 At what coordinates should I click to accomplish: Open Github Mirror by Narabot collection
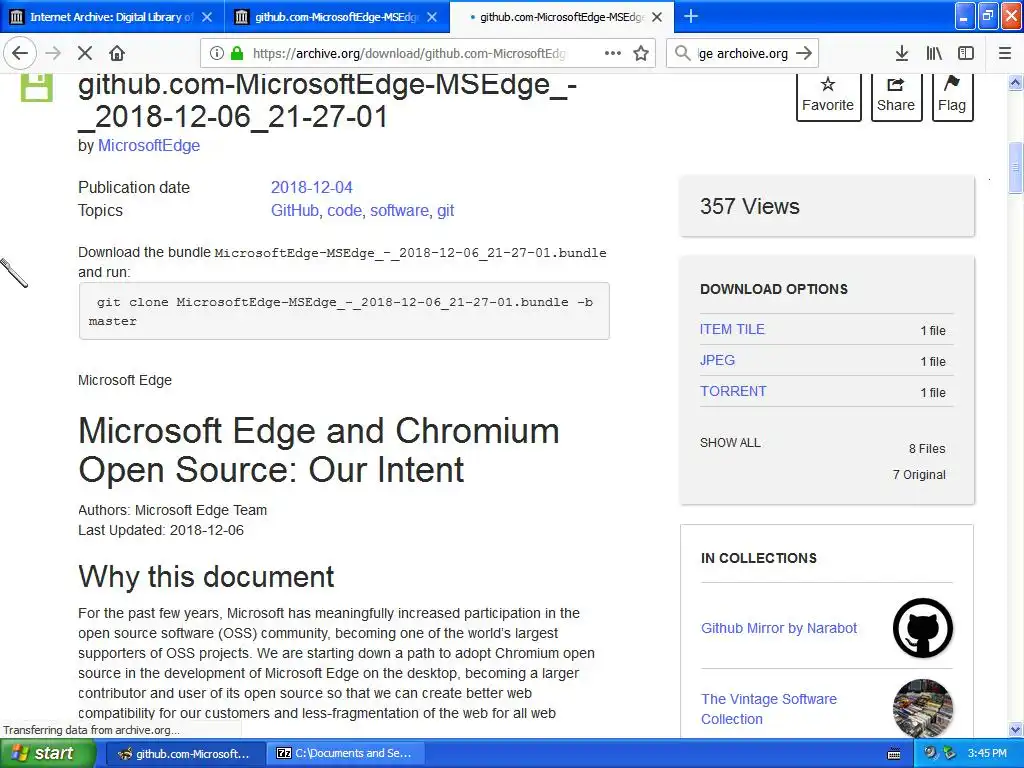tap(778, 628)
